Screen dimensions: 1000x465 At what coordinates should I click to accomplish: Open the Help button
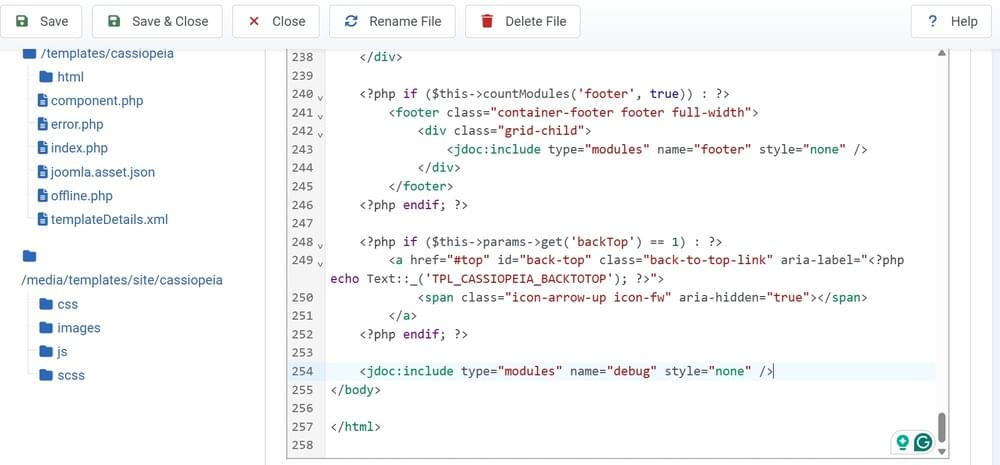(x=951, y=22)
